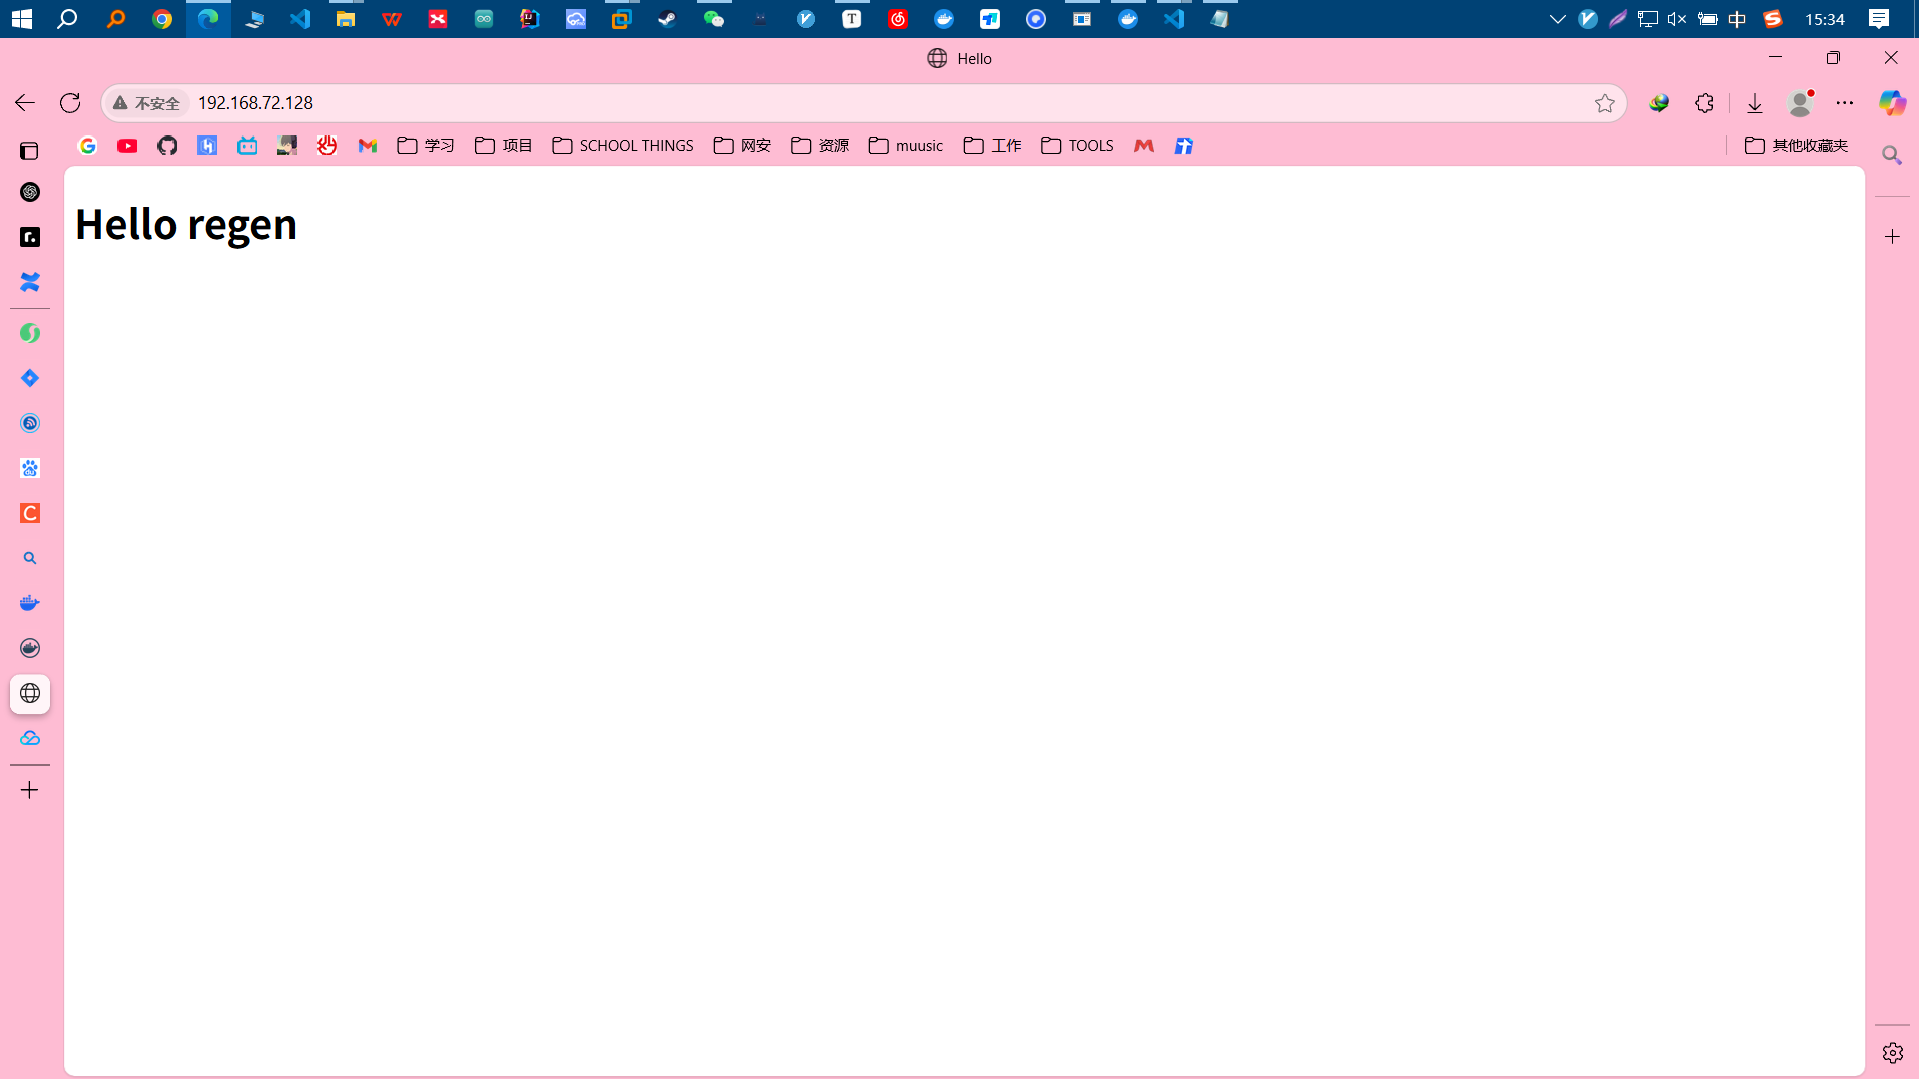
Task: Switch to the Docker whale vertical tab
Action: tap(30, 603)
